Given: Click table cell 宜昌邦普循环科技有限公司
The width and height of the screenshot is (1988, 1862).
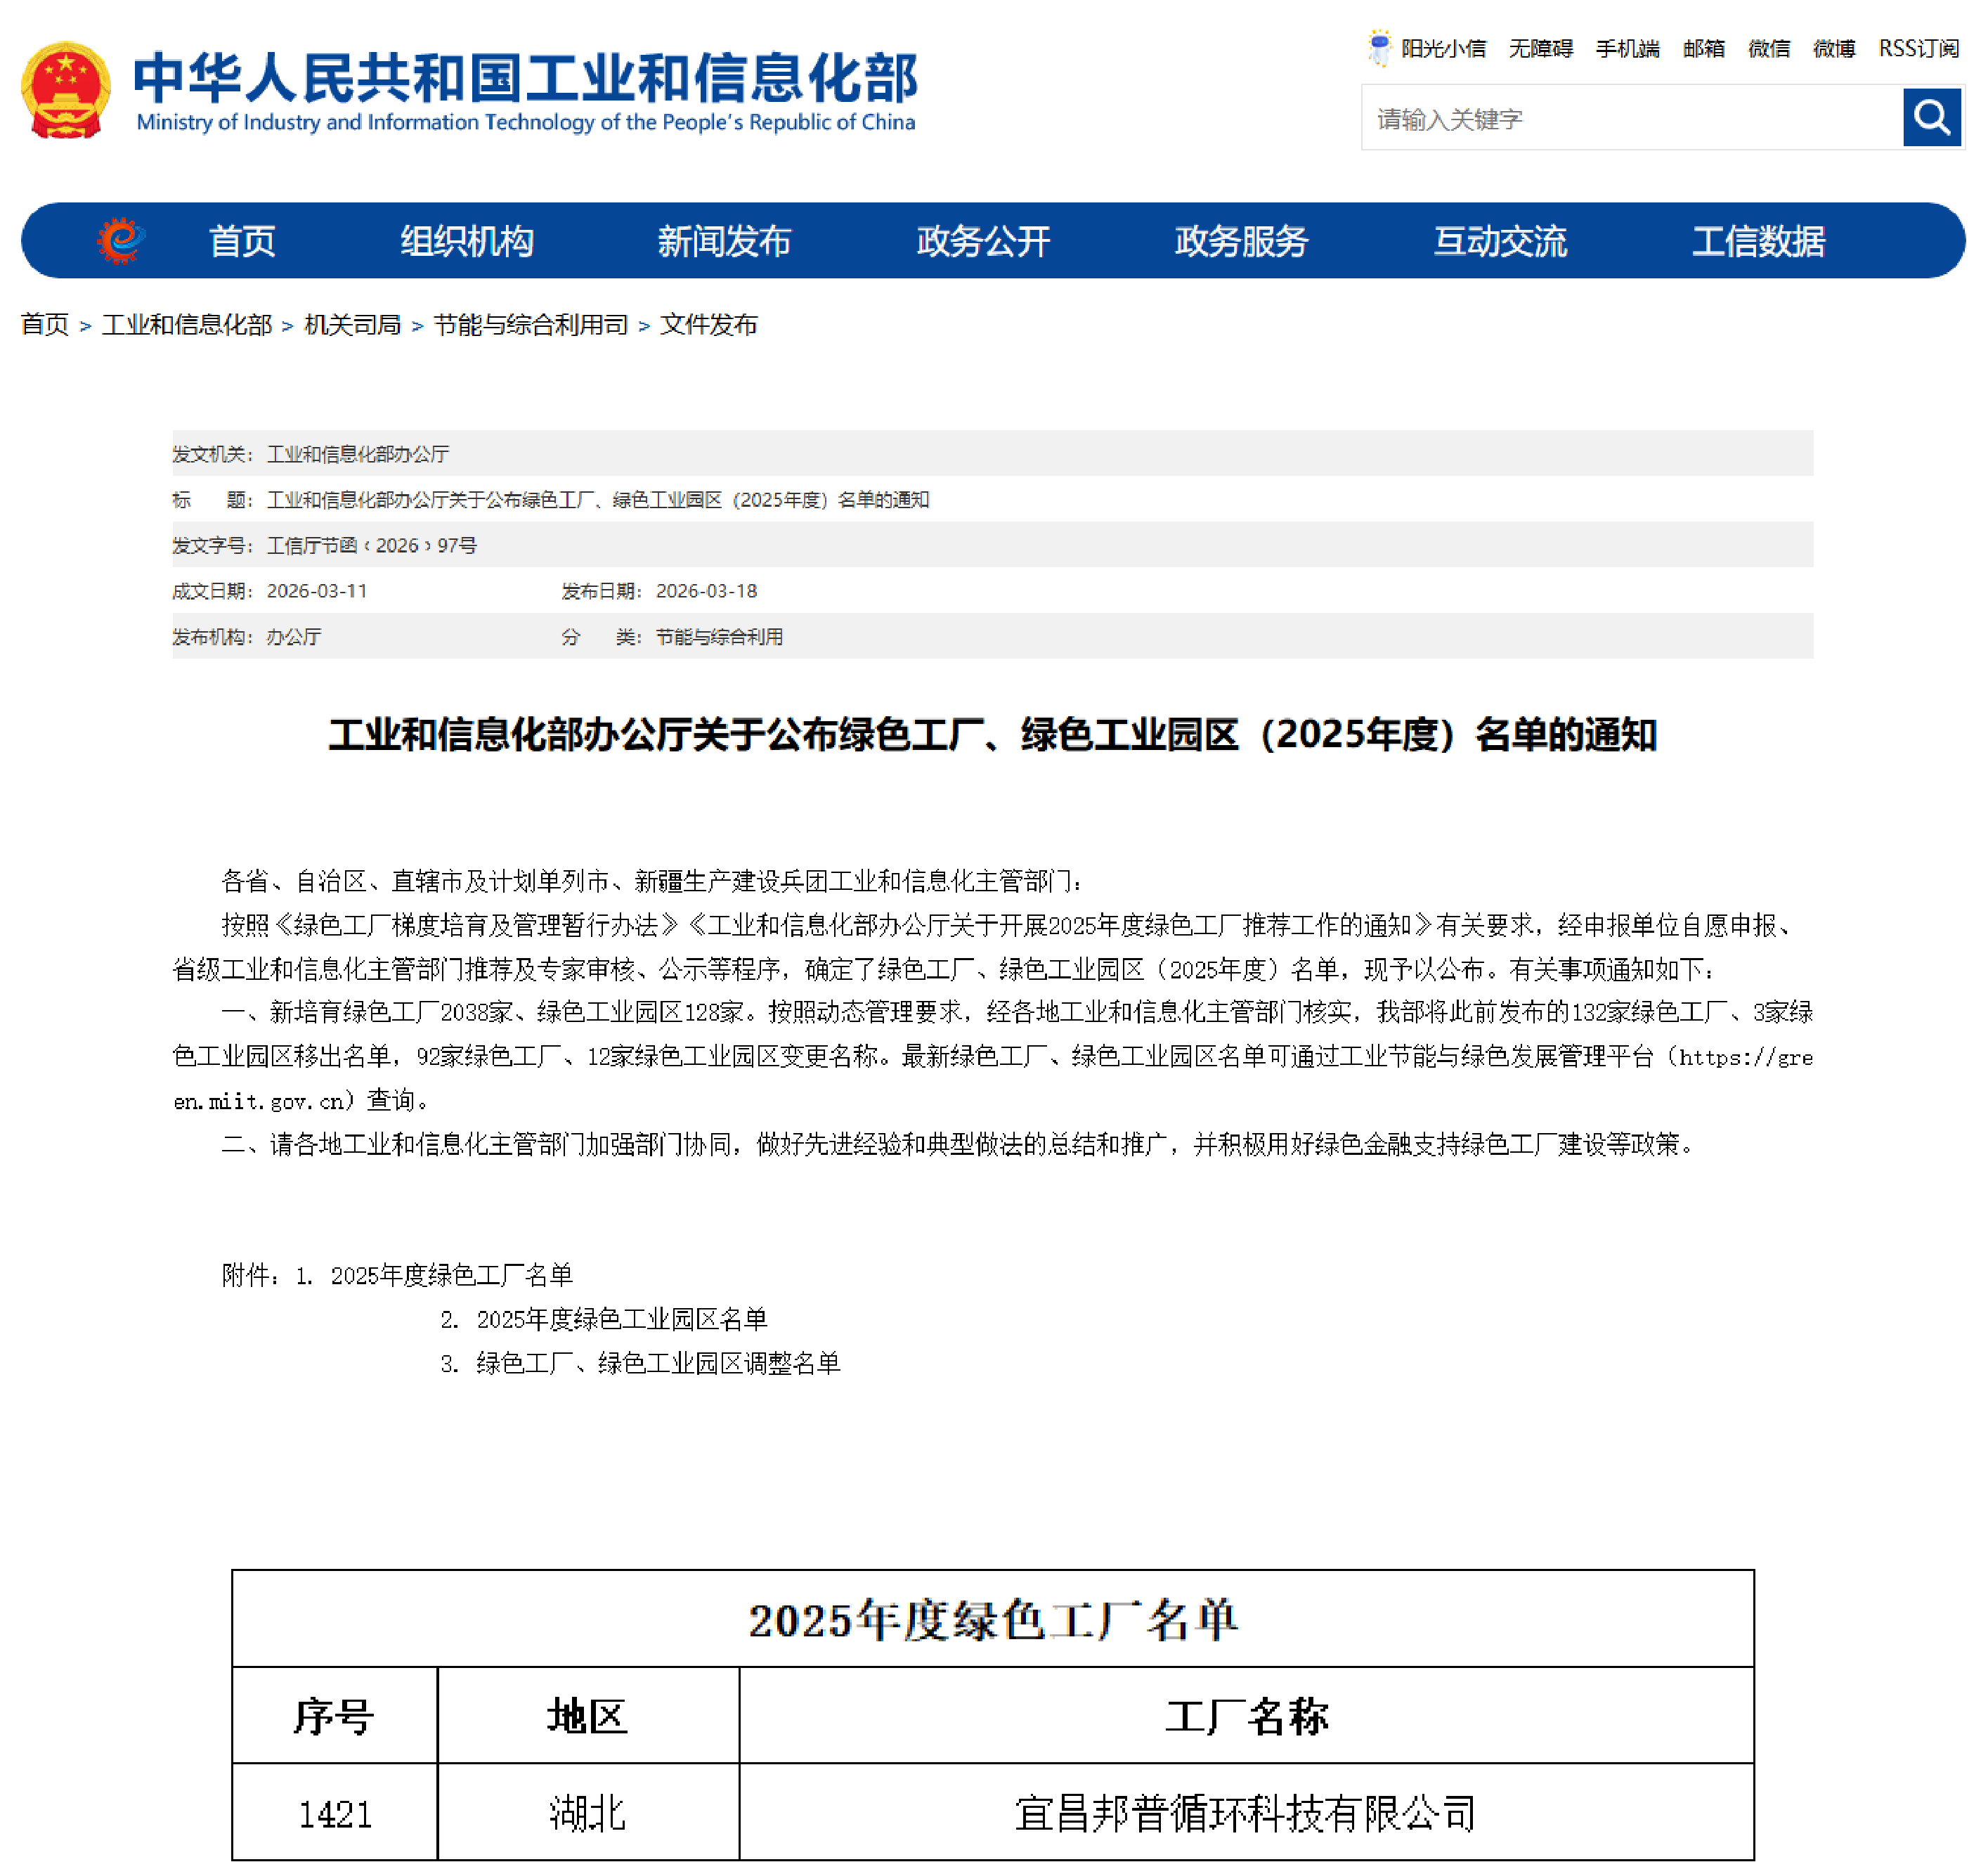Looking at the screenshot, I should (x=1246, y=1813).
